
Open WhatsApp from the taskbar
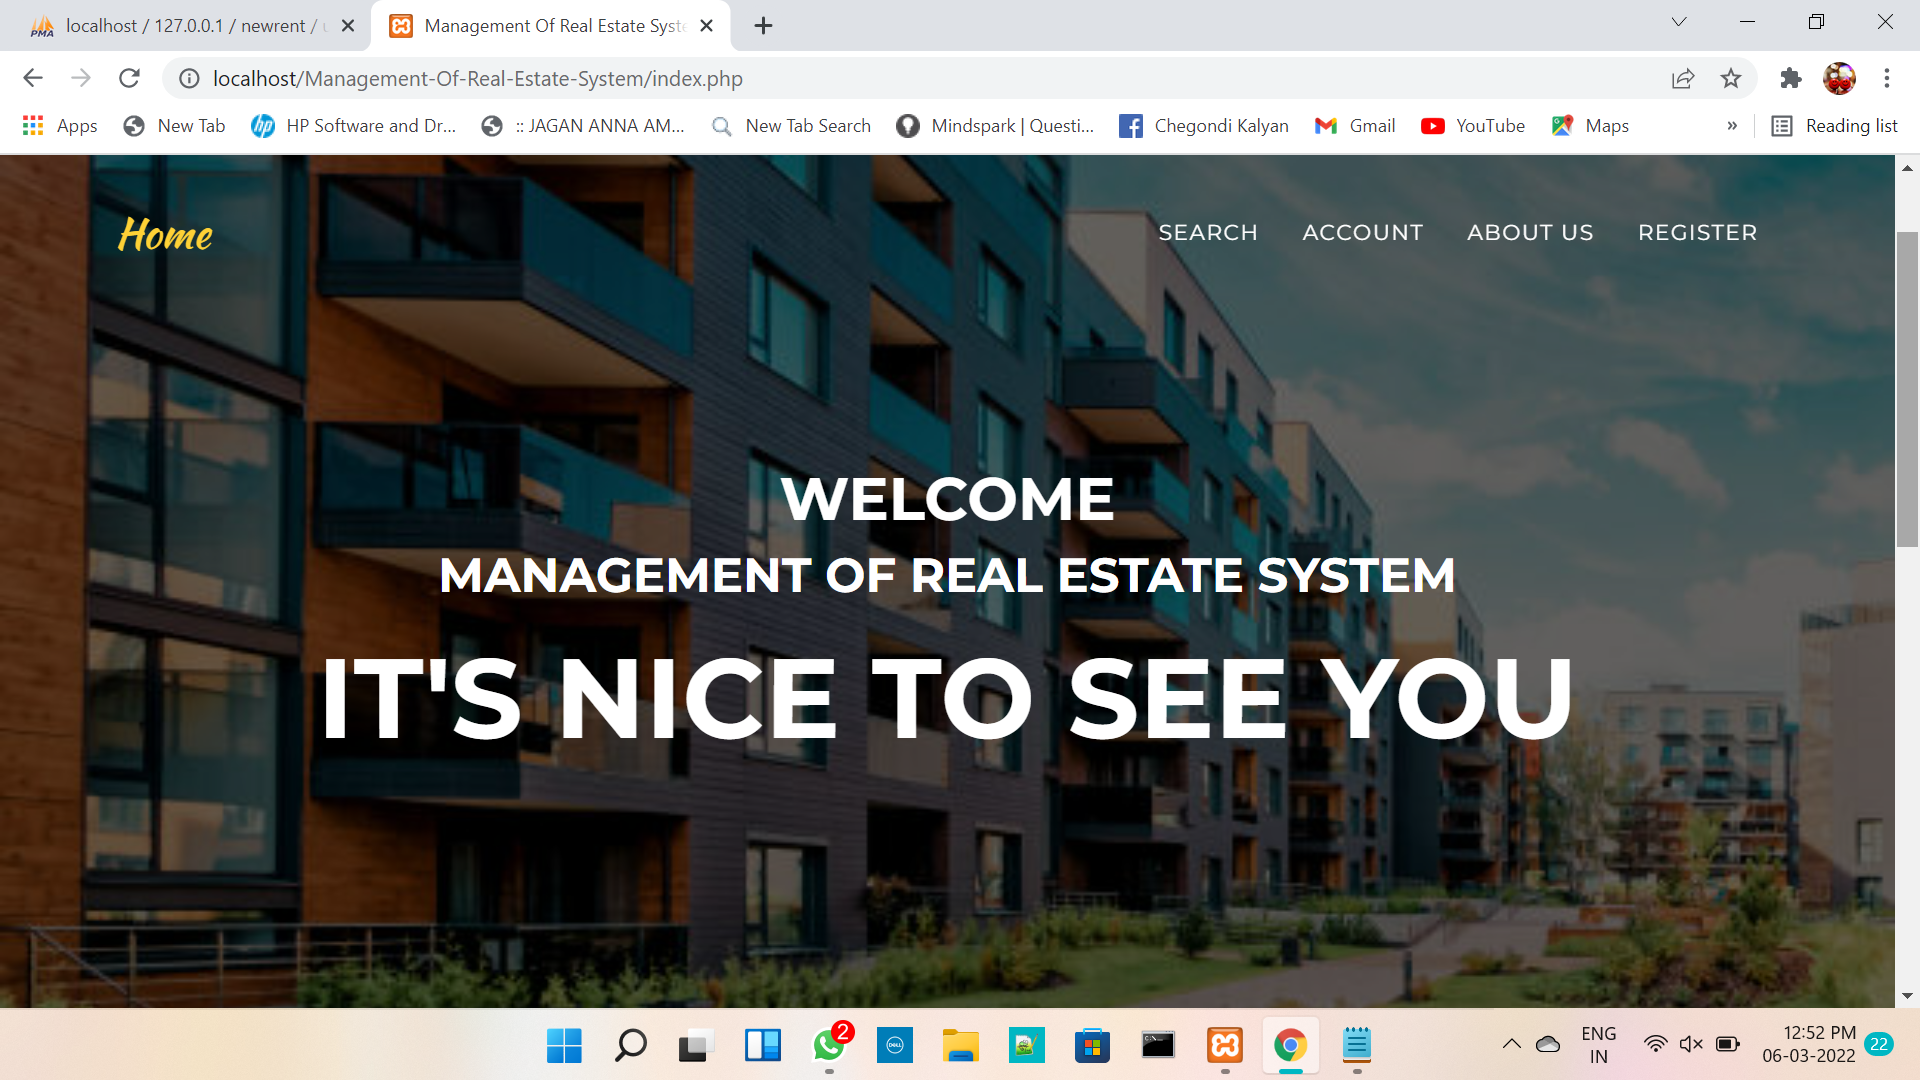829,1046
